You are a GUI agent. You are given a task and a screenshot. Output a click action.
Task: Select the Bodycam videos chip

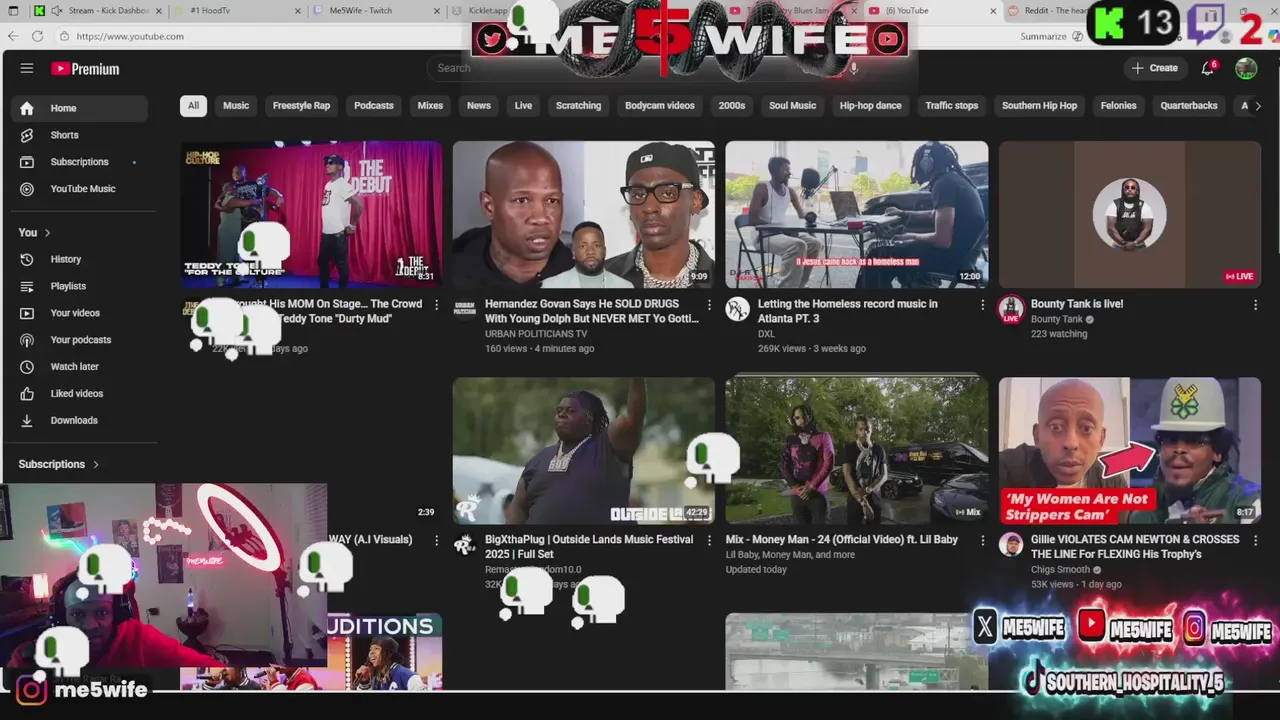(x=660, y=106)
